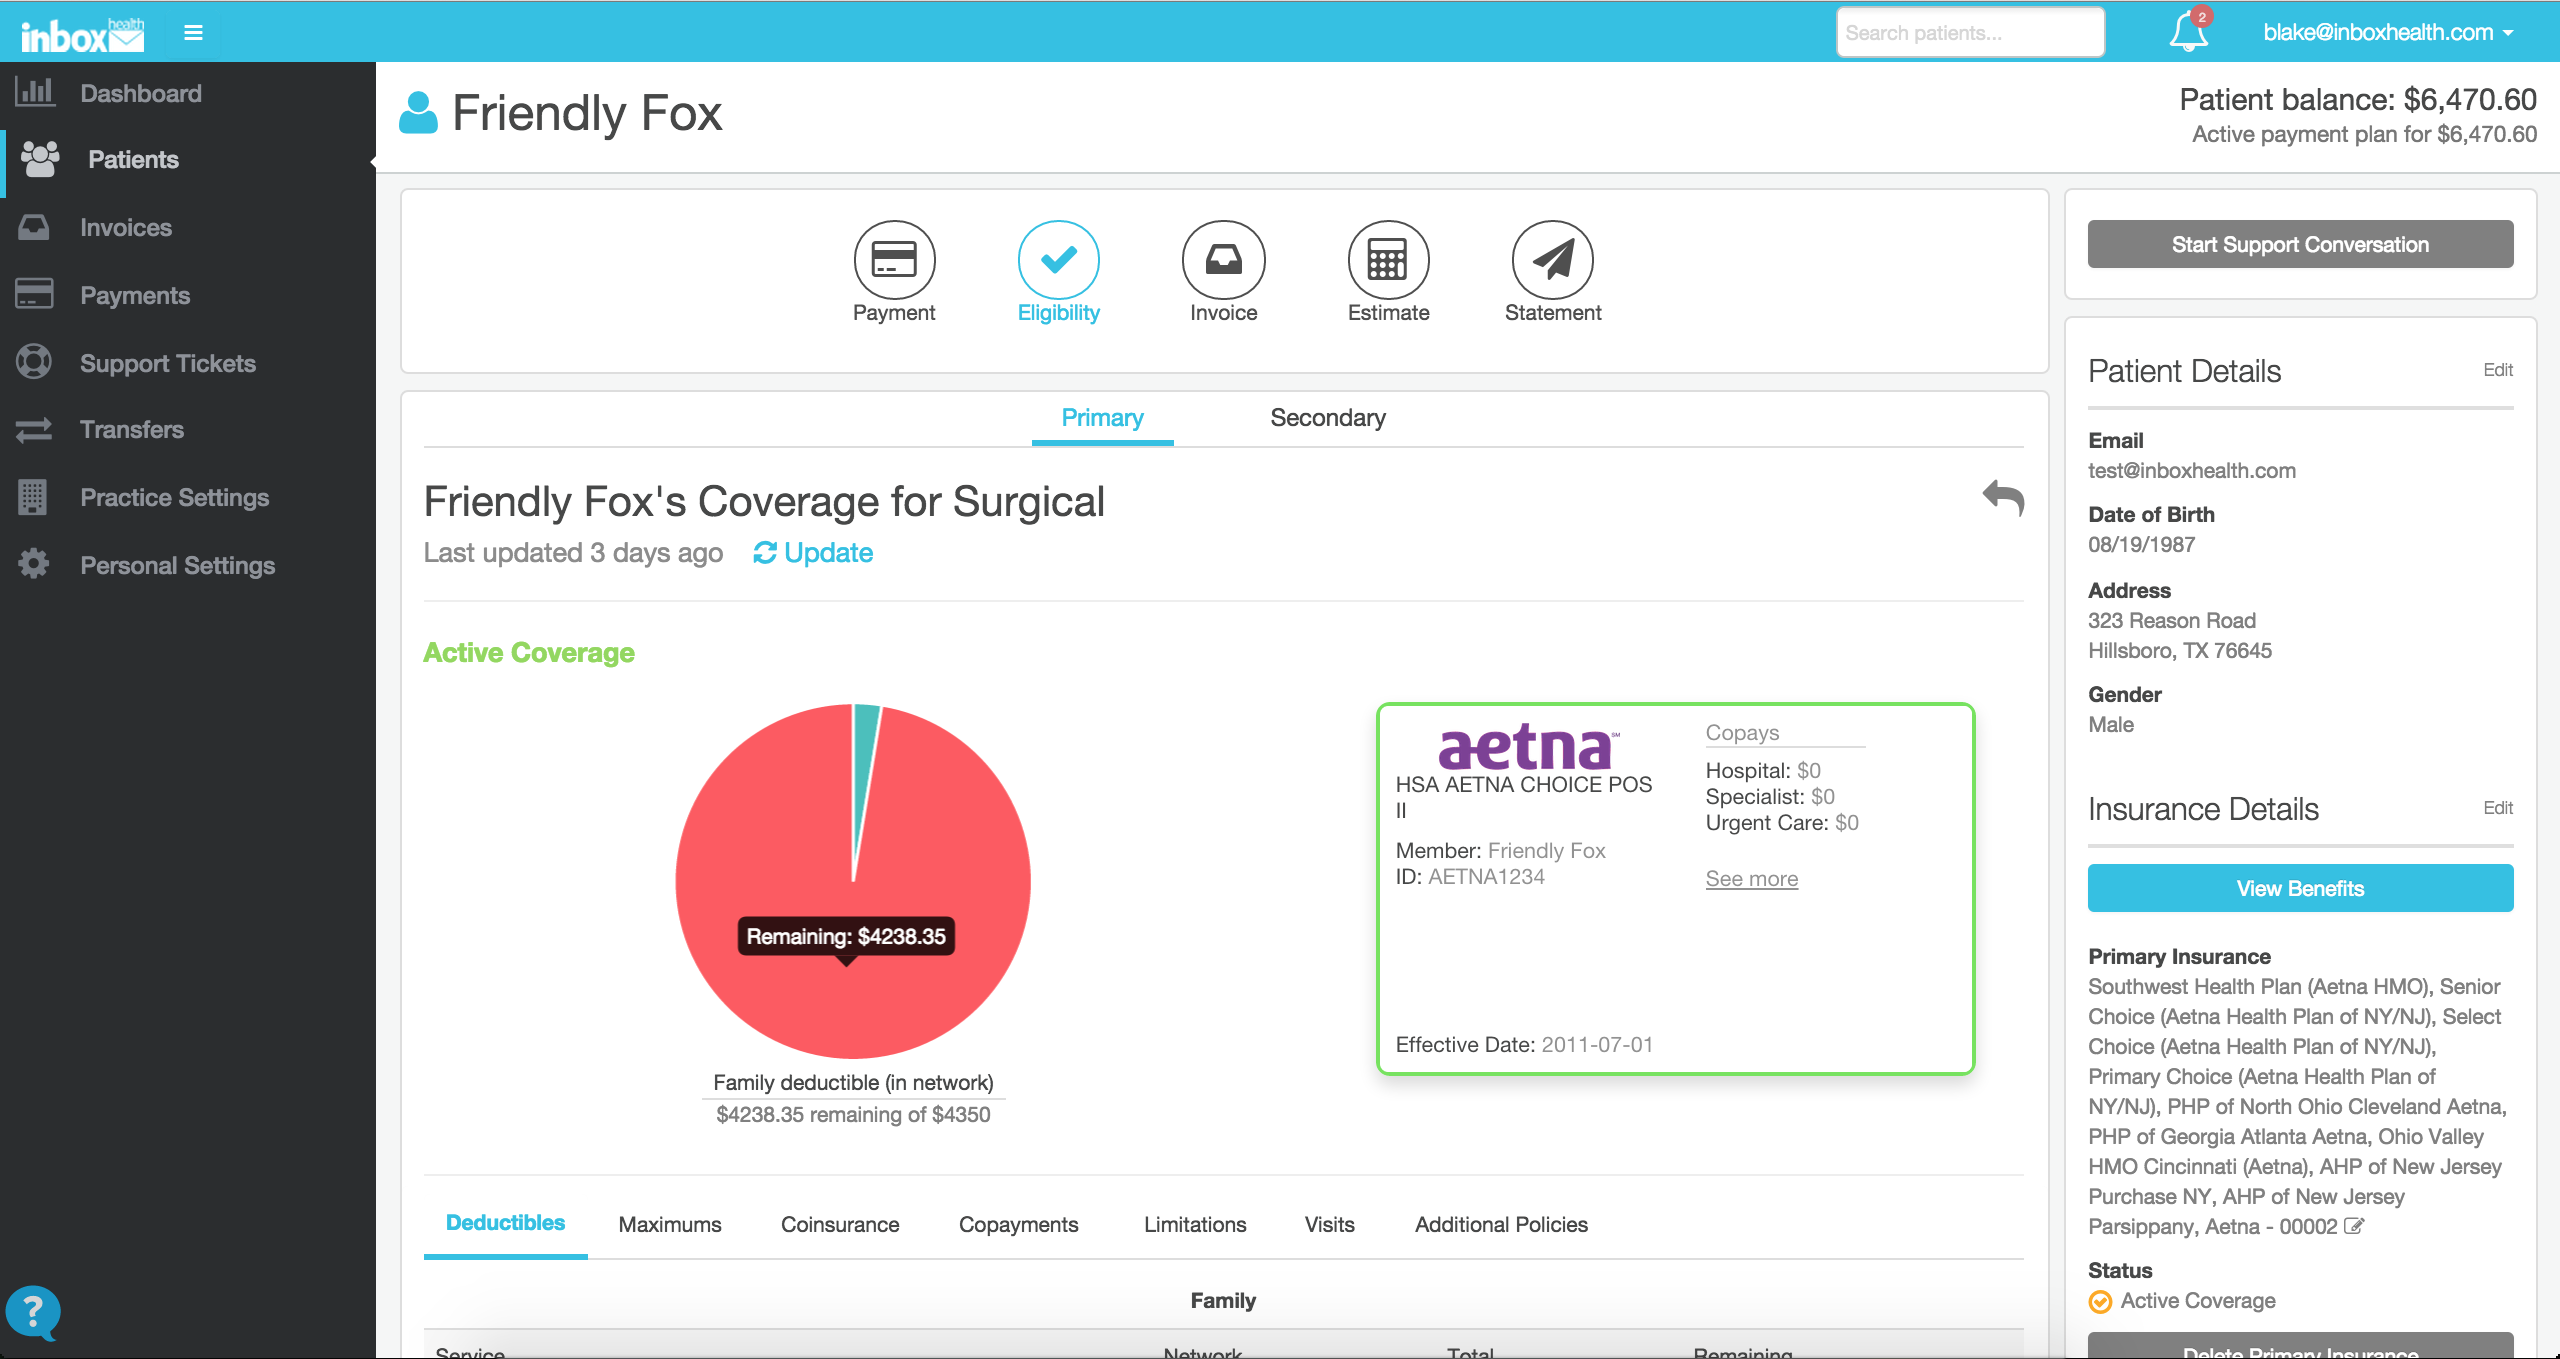Click Update to refresh coverage data

point(829,552)
